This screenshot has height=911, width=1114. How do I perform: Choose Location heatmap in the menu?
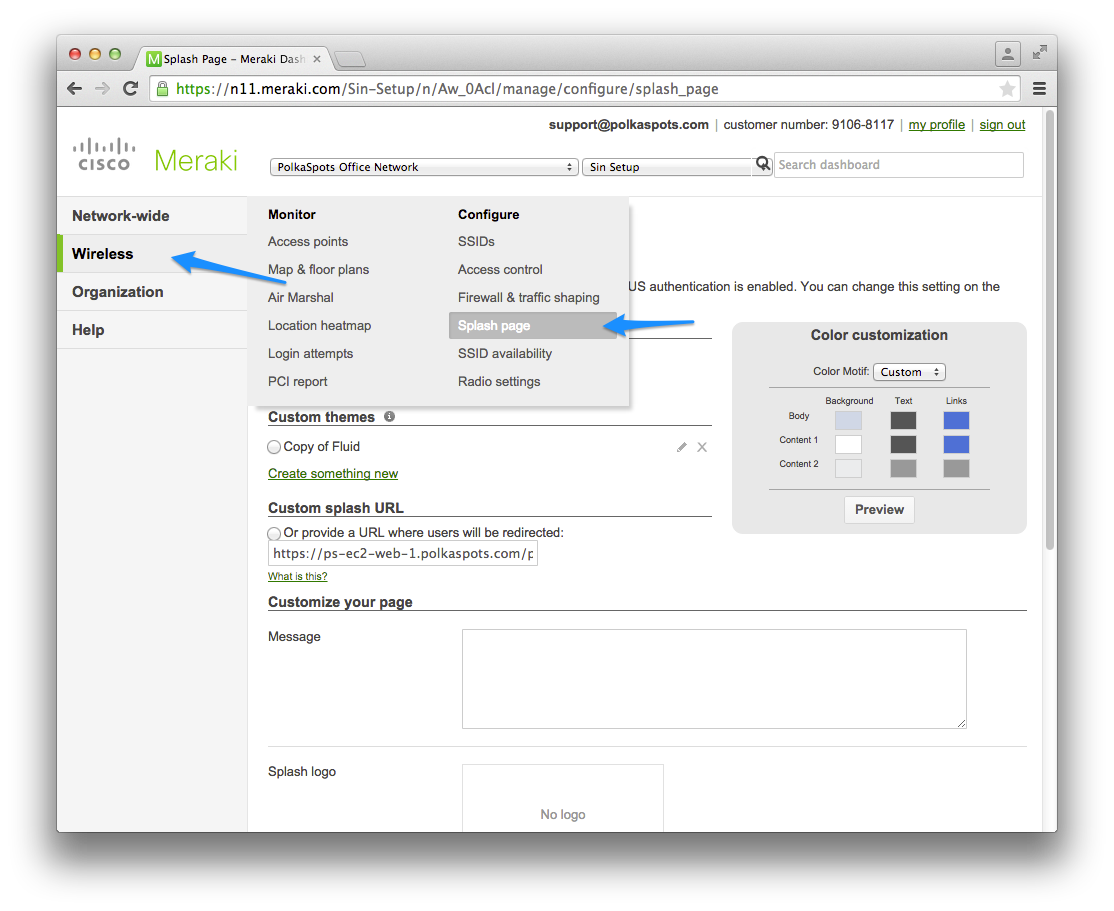click(x=319, y=325)
